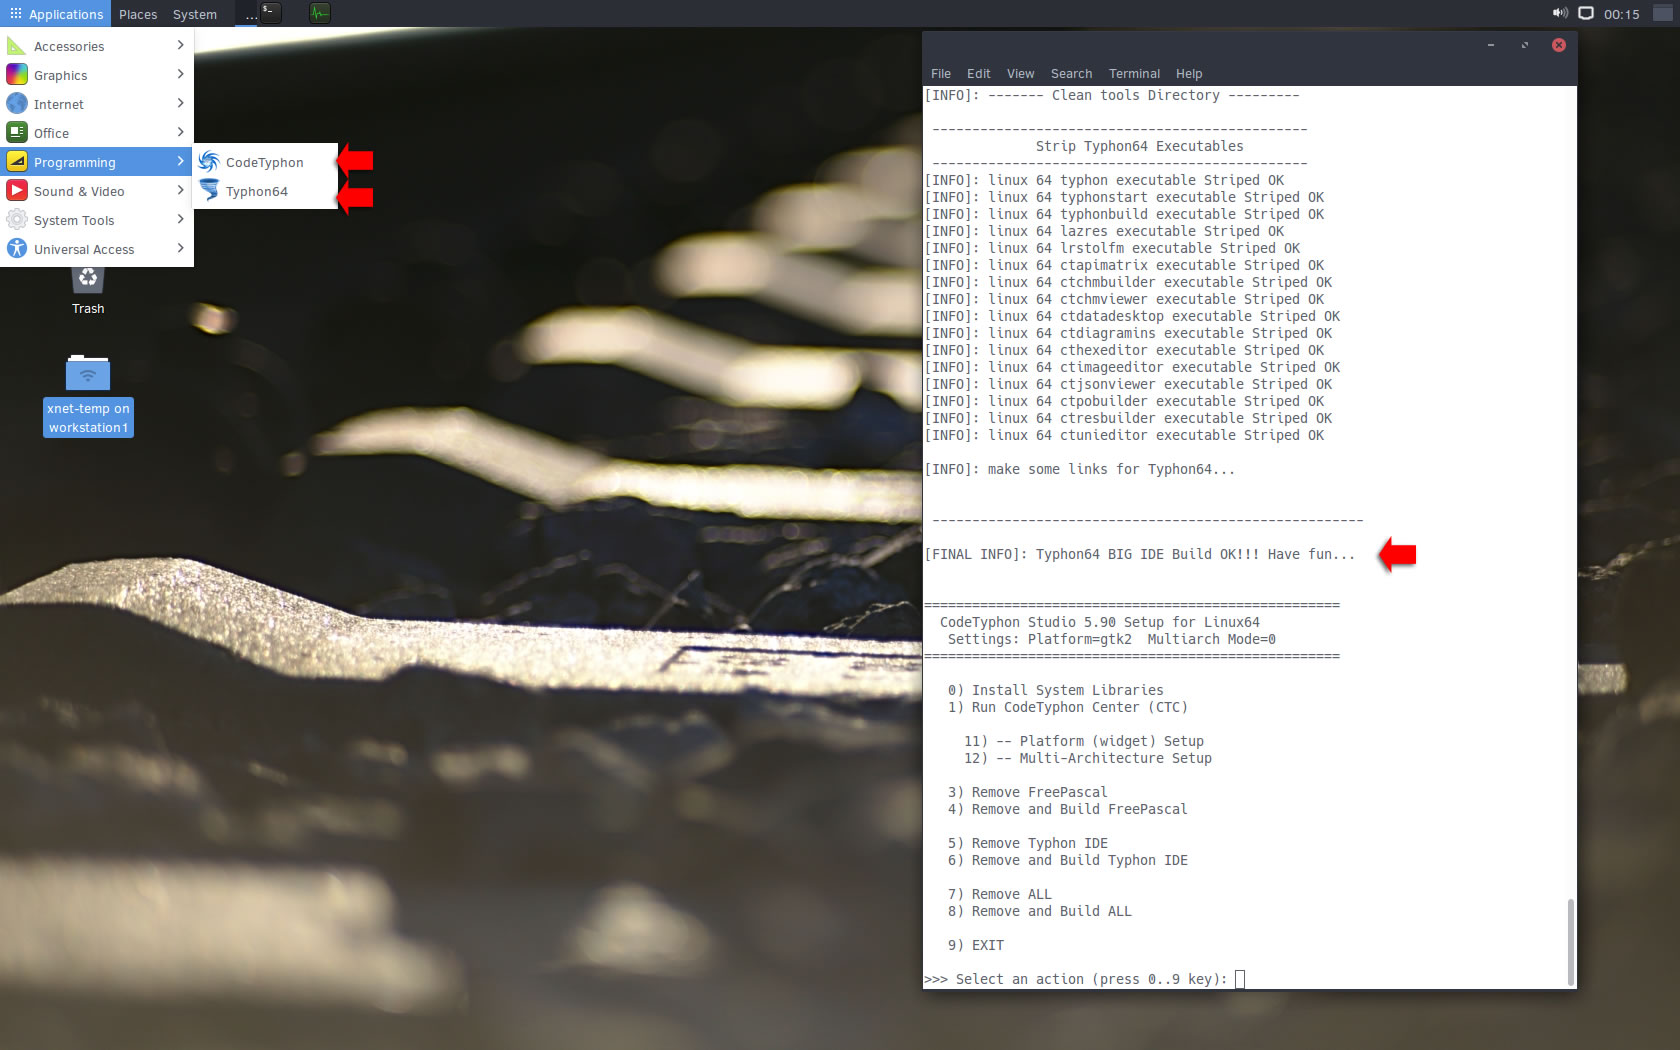Click Places in the top panel
This screenshot has width=1680, height=1050.
tap(138, 14)
